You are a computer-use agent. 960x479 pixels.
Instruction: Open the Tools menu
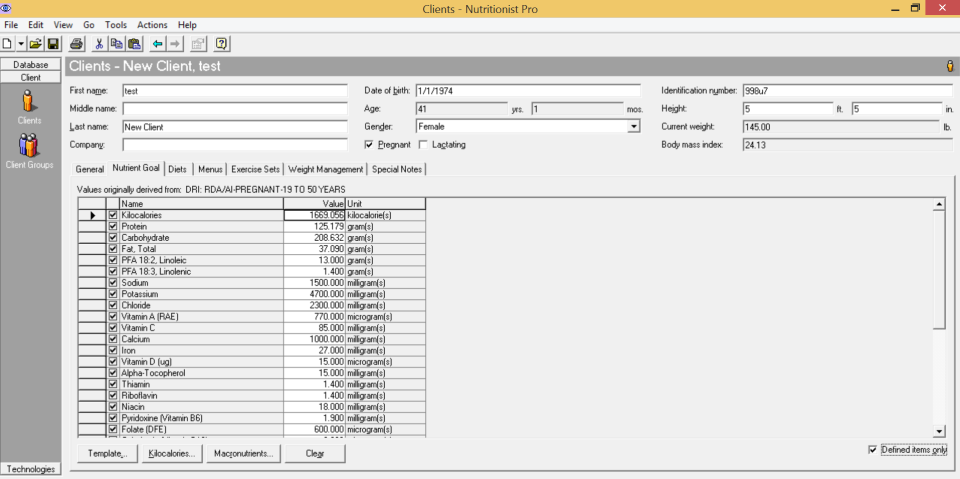pyautogui.click(x=116, y=25)
